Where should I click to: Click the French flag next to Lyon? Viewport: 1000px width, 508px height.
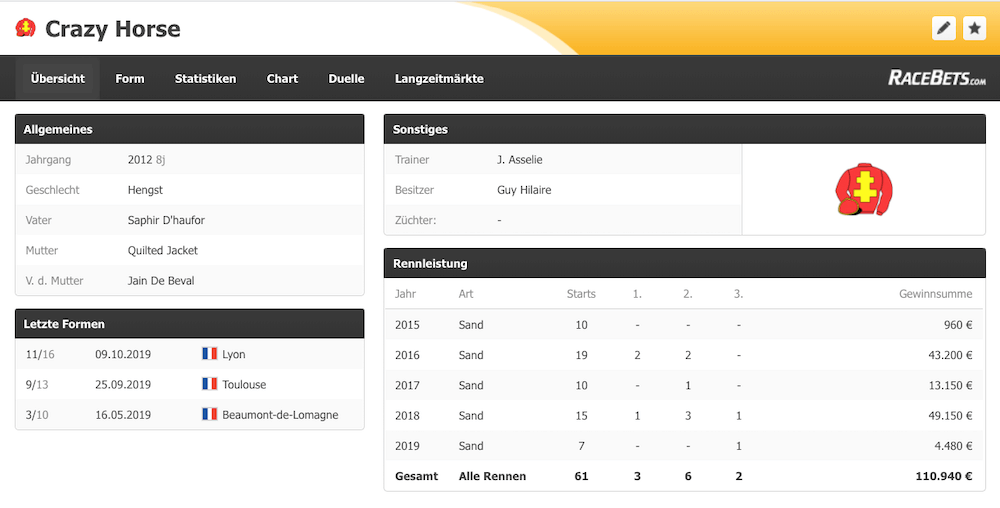(209, 354)
